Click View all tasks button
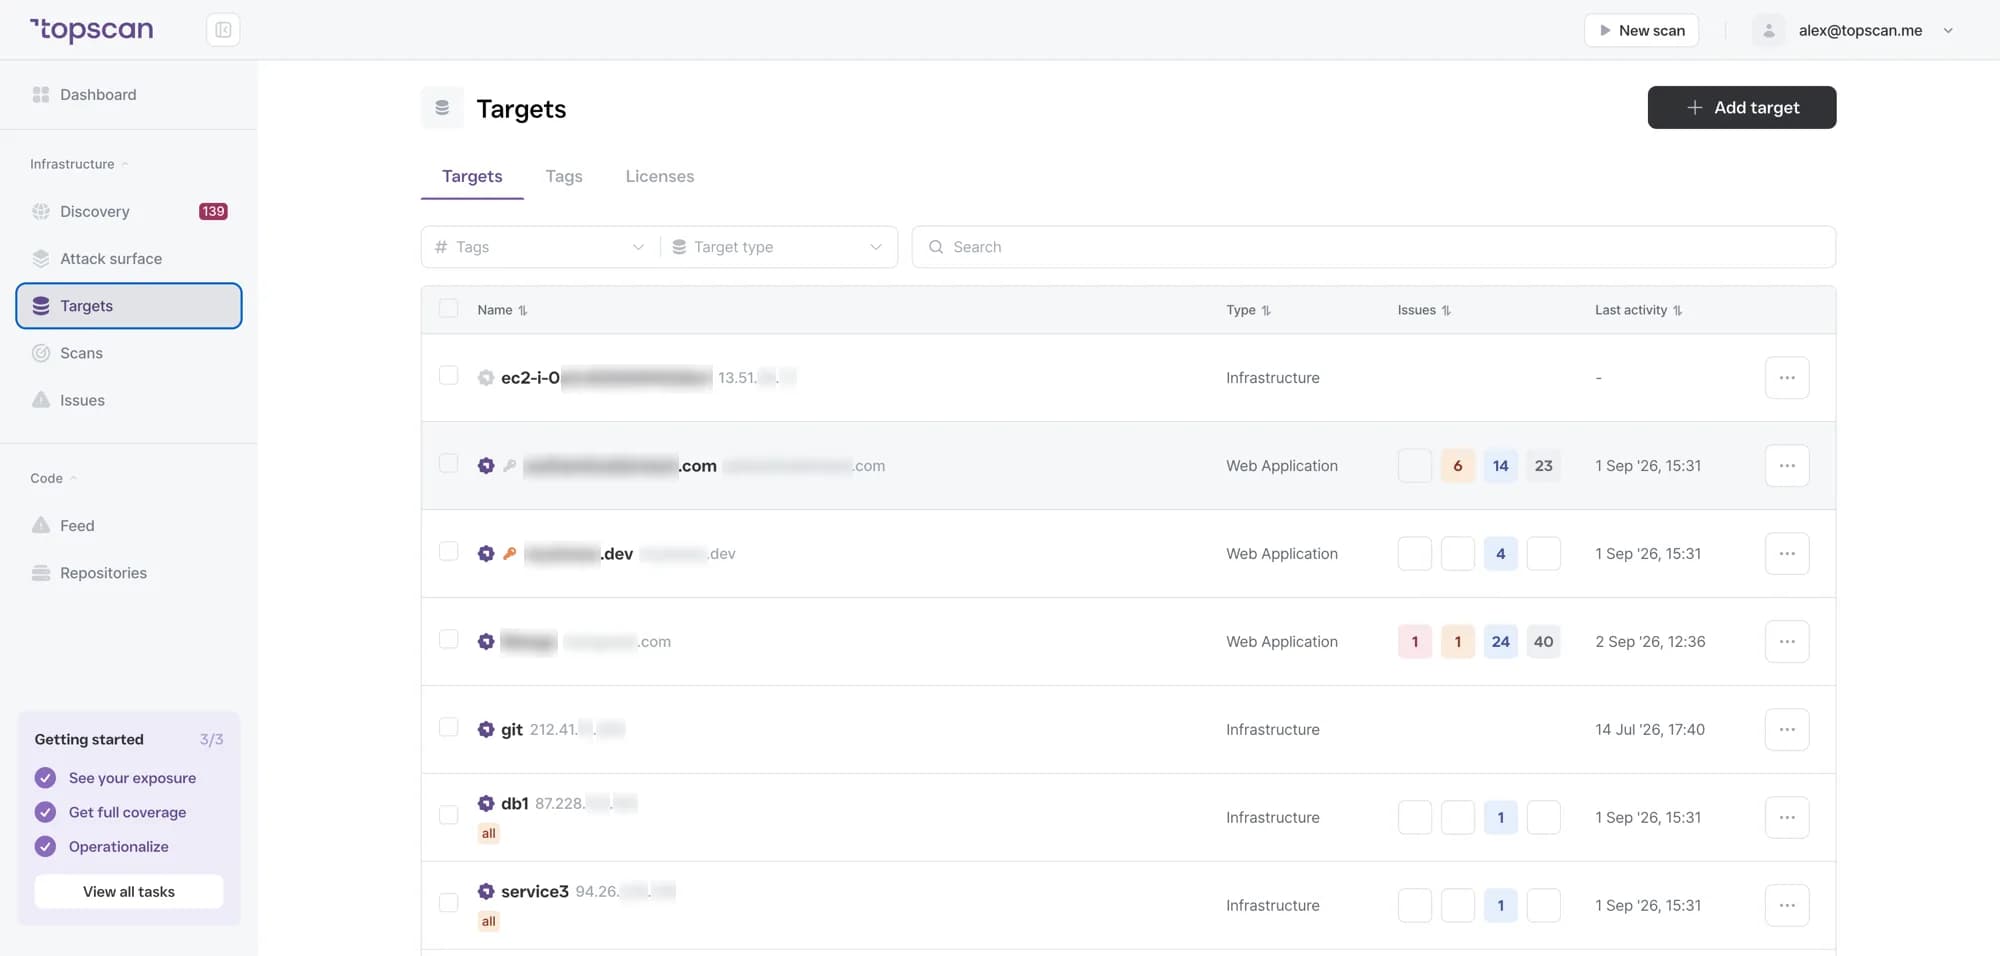This screenshot has height=956, width=2000. tap(129, 892)
